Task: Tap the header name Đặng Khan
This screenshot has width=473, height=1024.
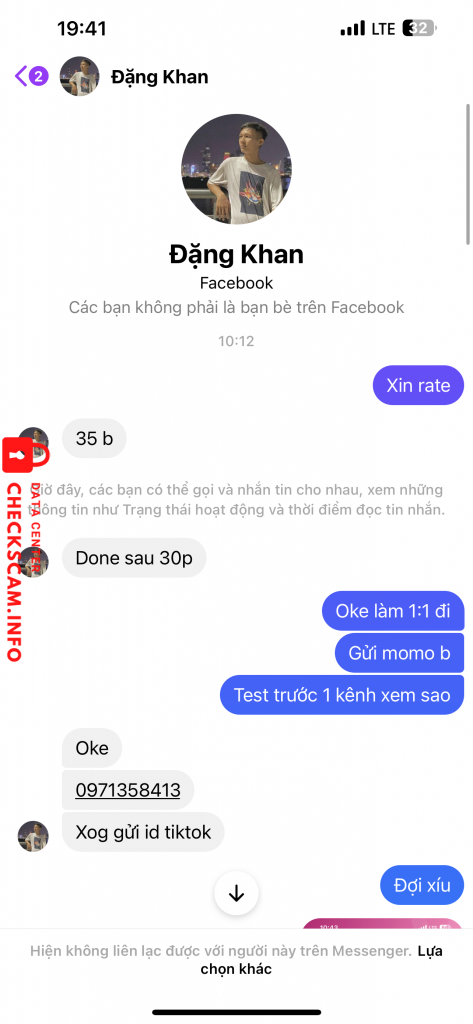Action: (159, 76)
